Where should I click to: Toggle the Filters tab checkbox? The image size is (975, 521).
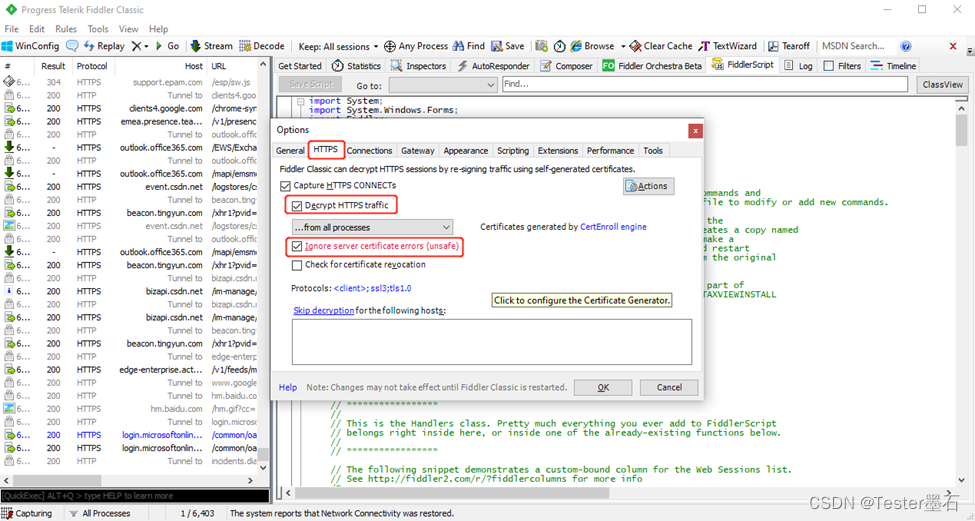(828, 65)
